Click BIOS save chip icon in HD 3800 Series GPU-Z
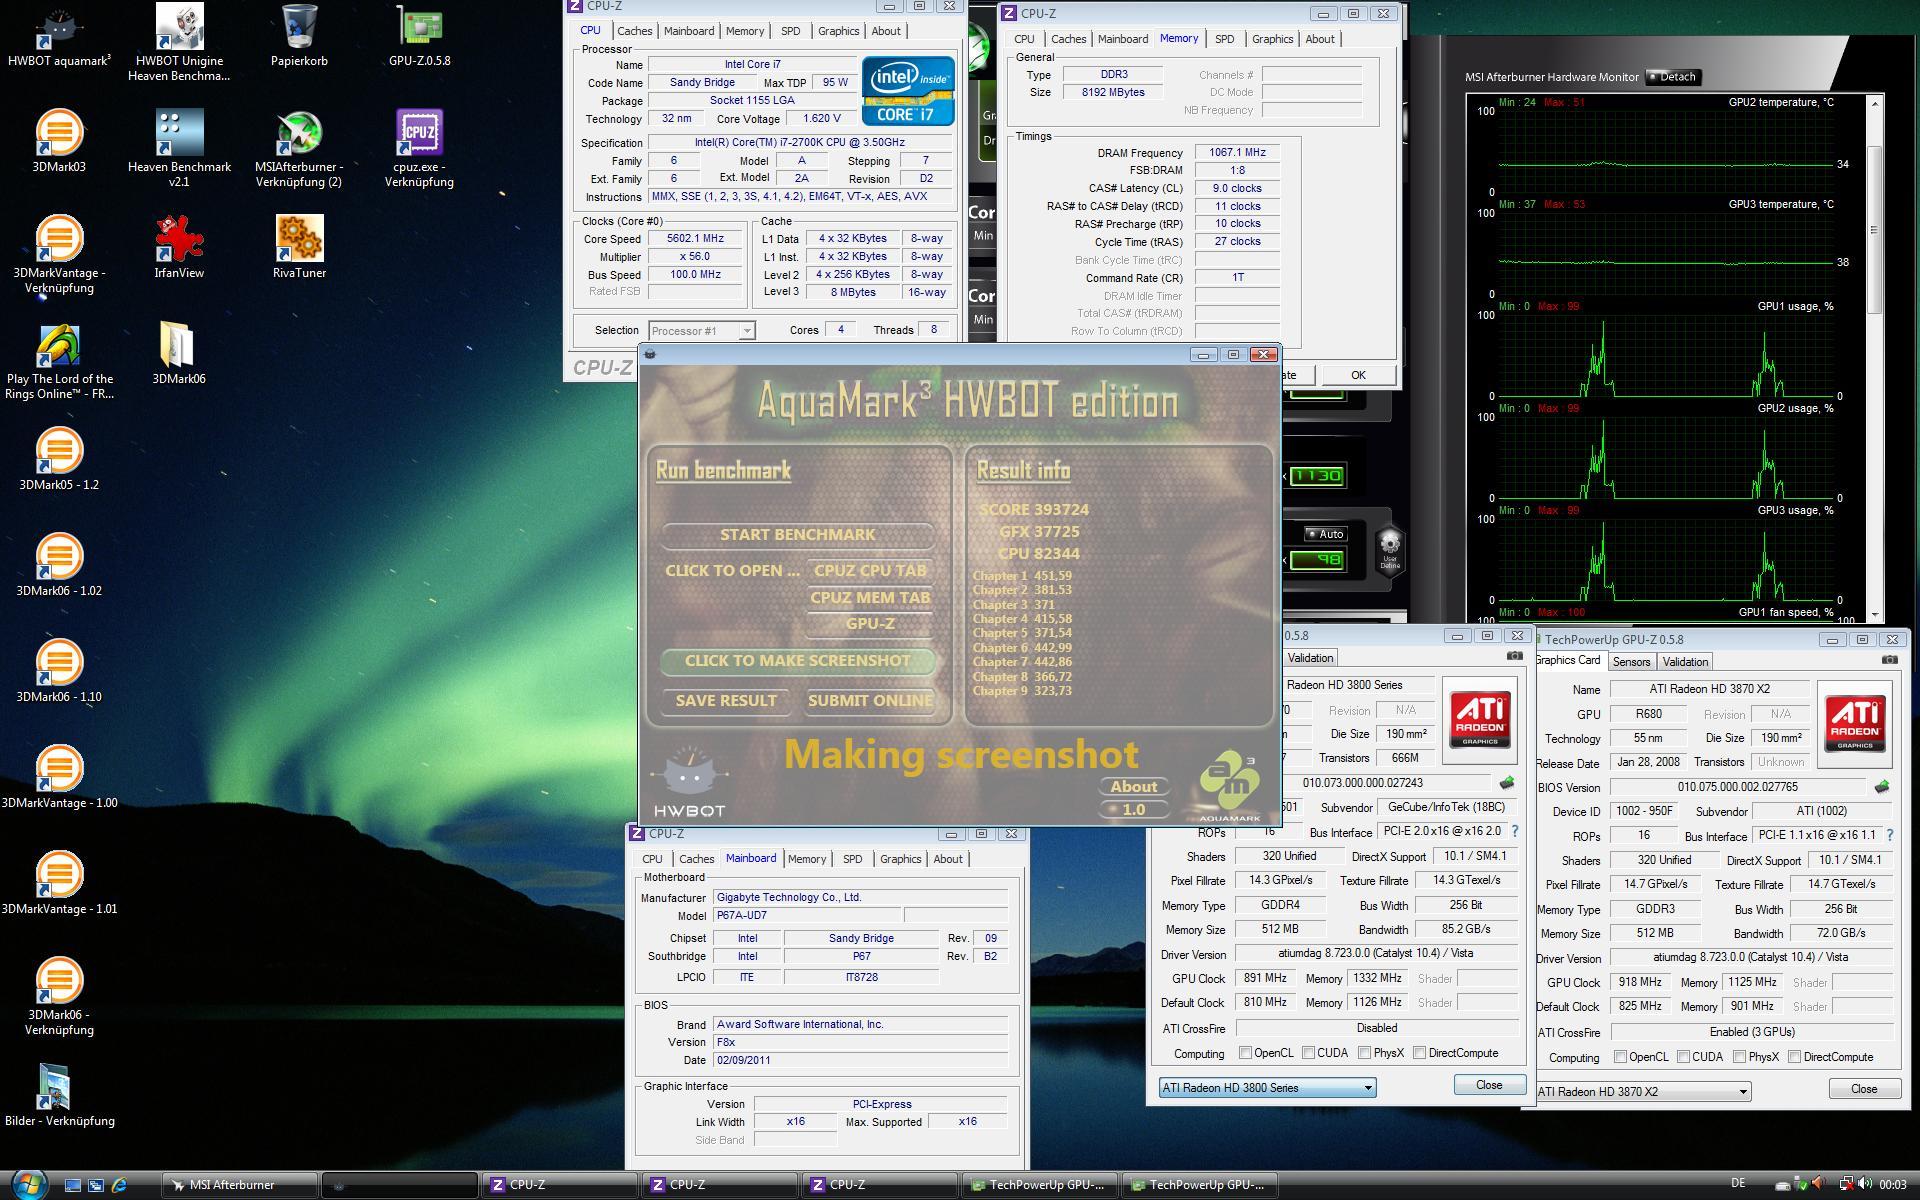This screenshot has width=1920, height=1200. [x=1507, y=783]
